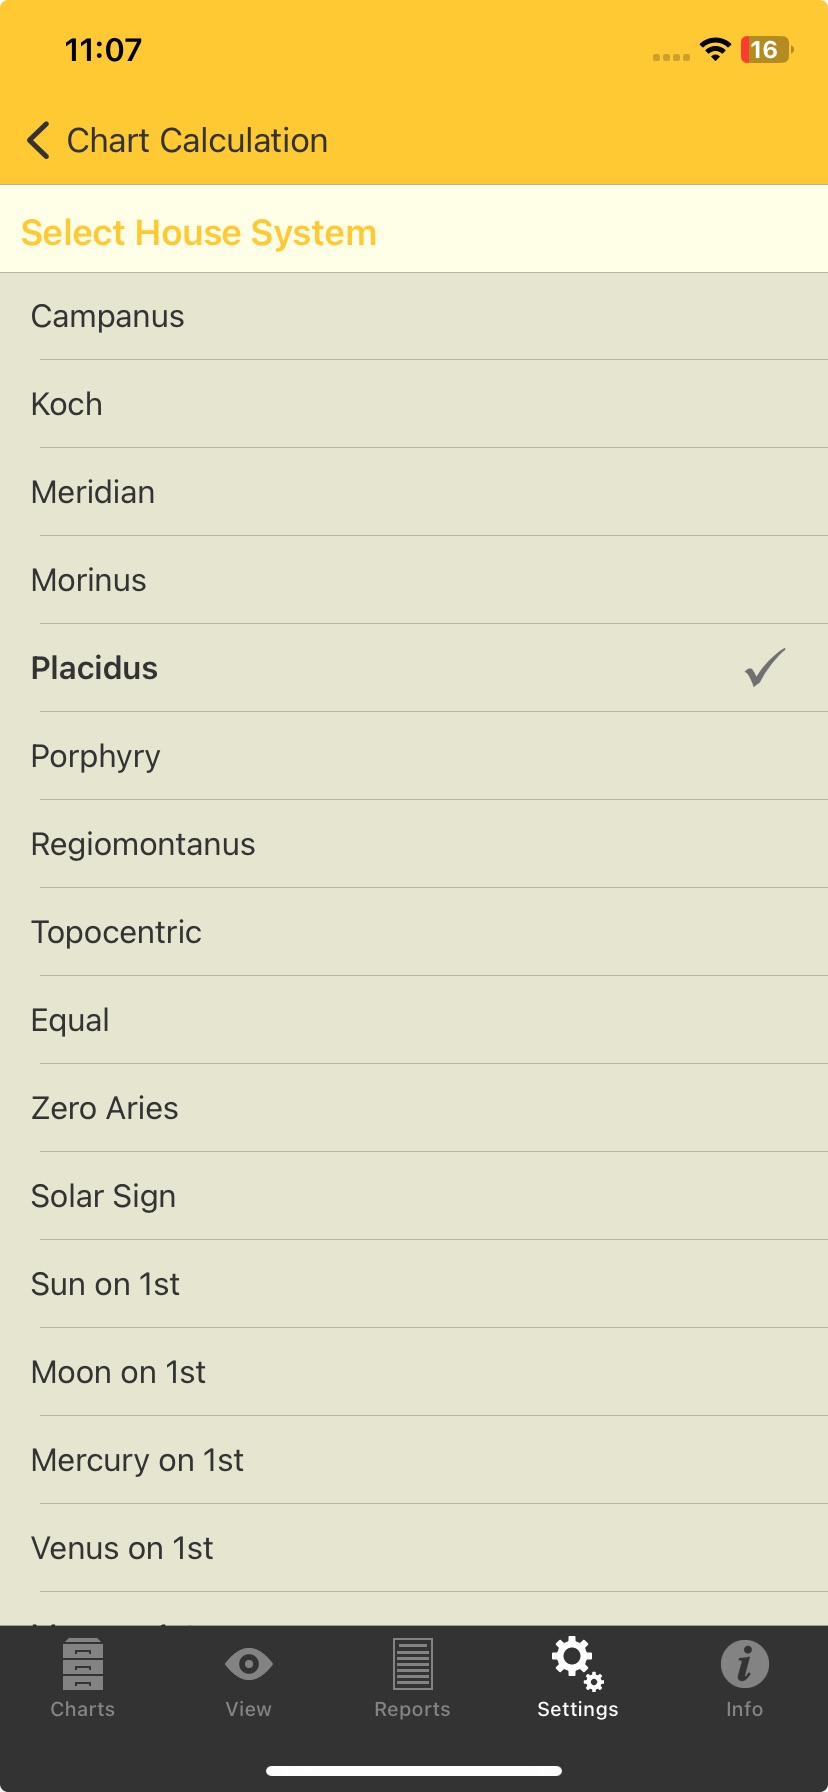Tap the Wi-Fi status icon

(x=715, y=50)
